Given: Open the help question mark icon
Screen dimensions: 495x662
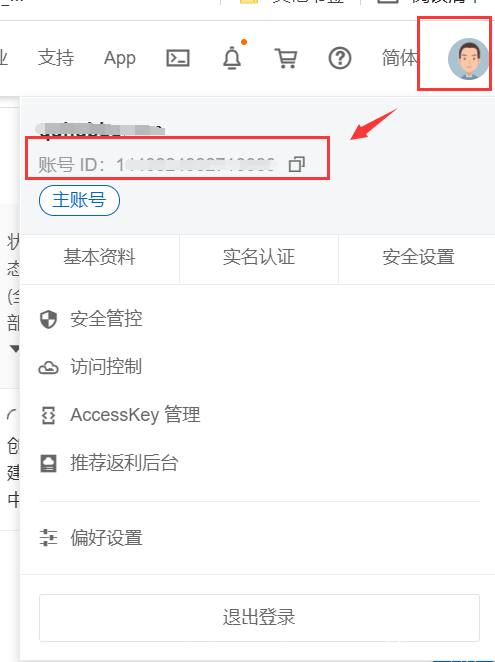Looking at the screenshot, I should click(x=340, y=58).
